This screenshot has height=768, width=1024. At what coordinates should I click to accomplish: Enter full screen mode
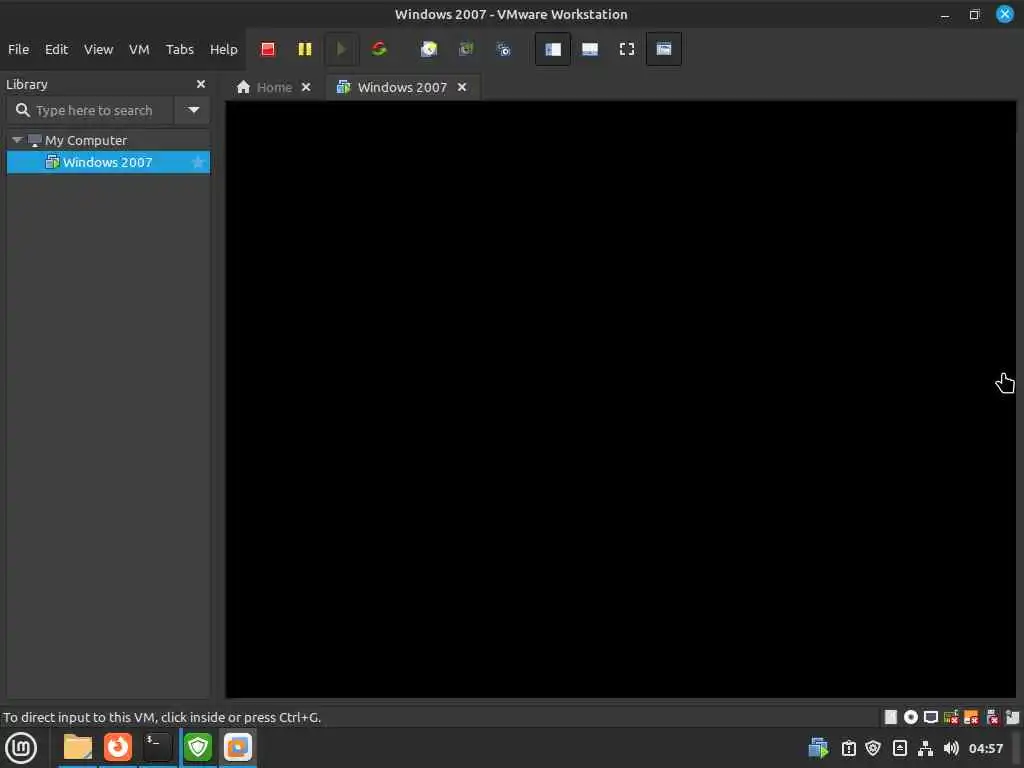coord(627,49)
